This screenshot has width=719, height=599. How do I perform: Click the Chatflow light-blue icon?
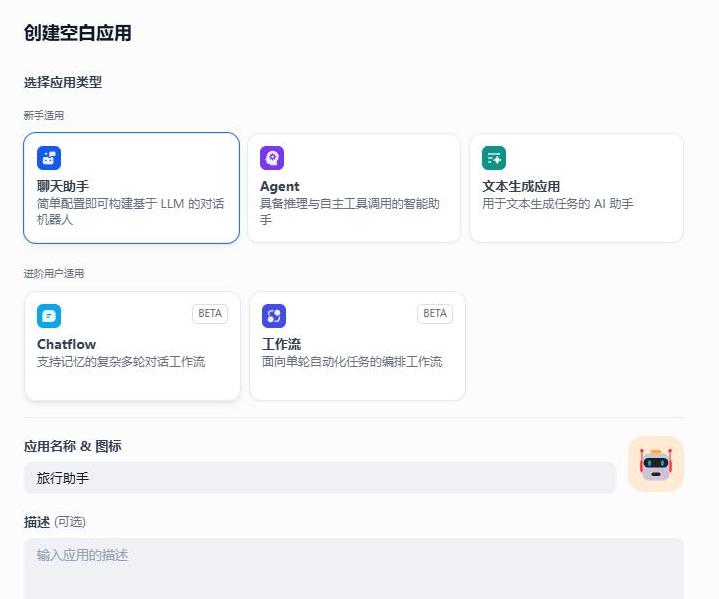(49, 316)
